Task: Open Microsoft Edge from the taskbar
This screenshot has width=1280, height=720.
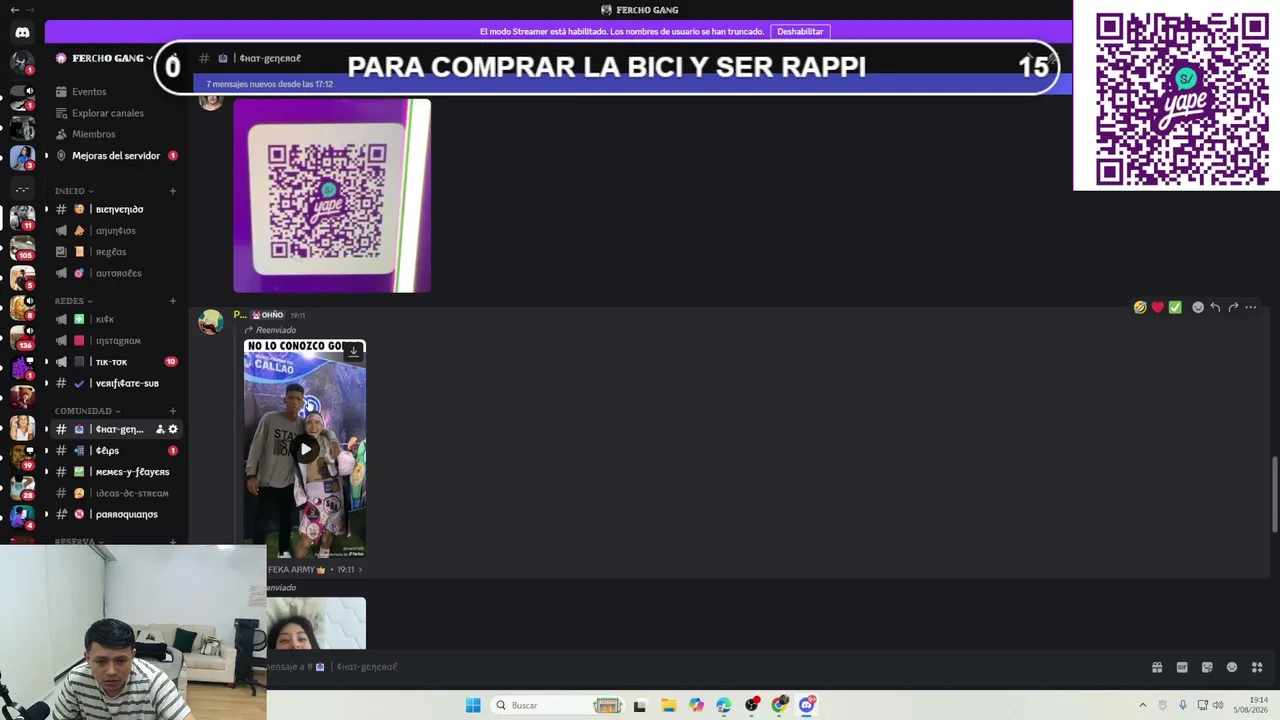Action: click(x=724, y=705)
